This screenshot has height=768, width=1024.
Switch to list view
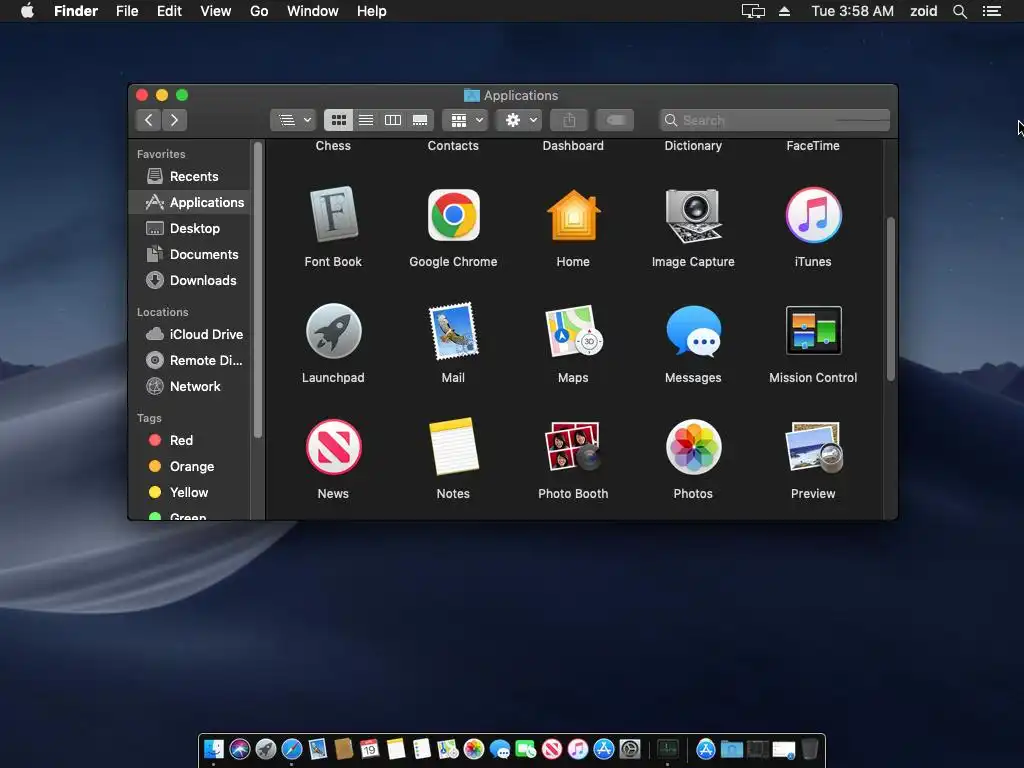pos(366,120)
